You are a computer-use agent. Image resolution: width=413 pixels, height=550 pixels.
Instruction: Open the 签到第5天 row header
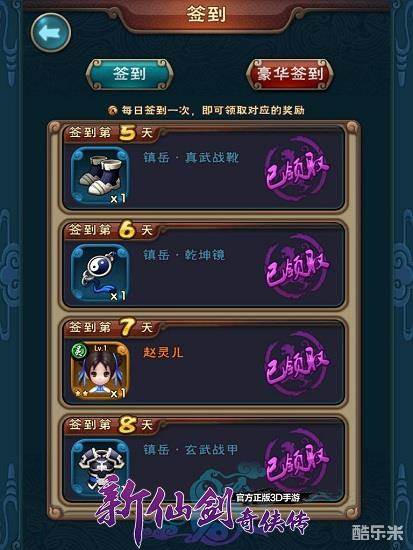(111, 133)
